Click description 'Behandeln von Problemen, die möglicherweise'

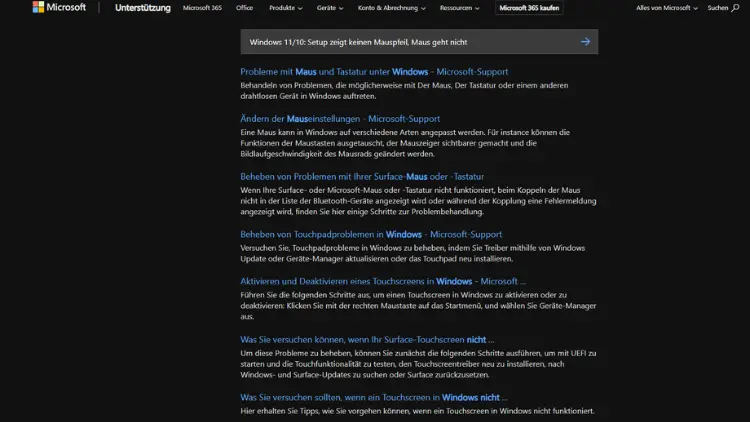point(404,90)
